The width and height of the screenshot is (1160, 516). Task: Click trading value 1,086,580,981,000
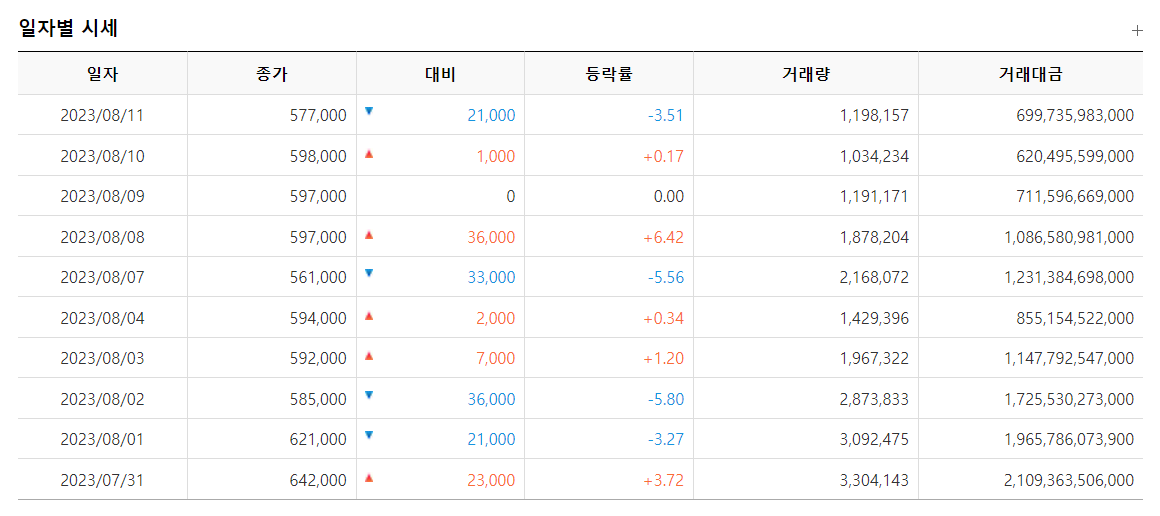1069,238
